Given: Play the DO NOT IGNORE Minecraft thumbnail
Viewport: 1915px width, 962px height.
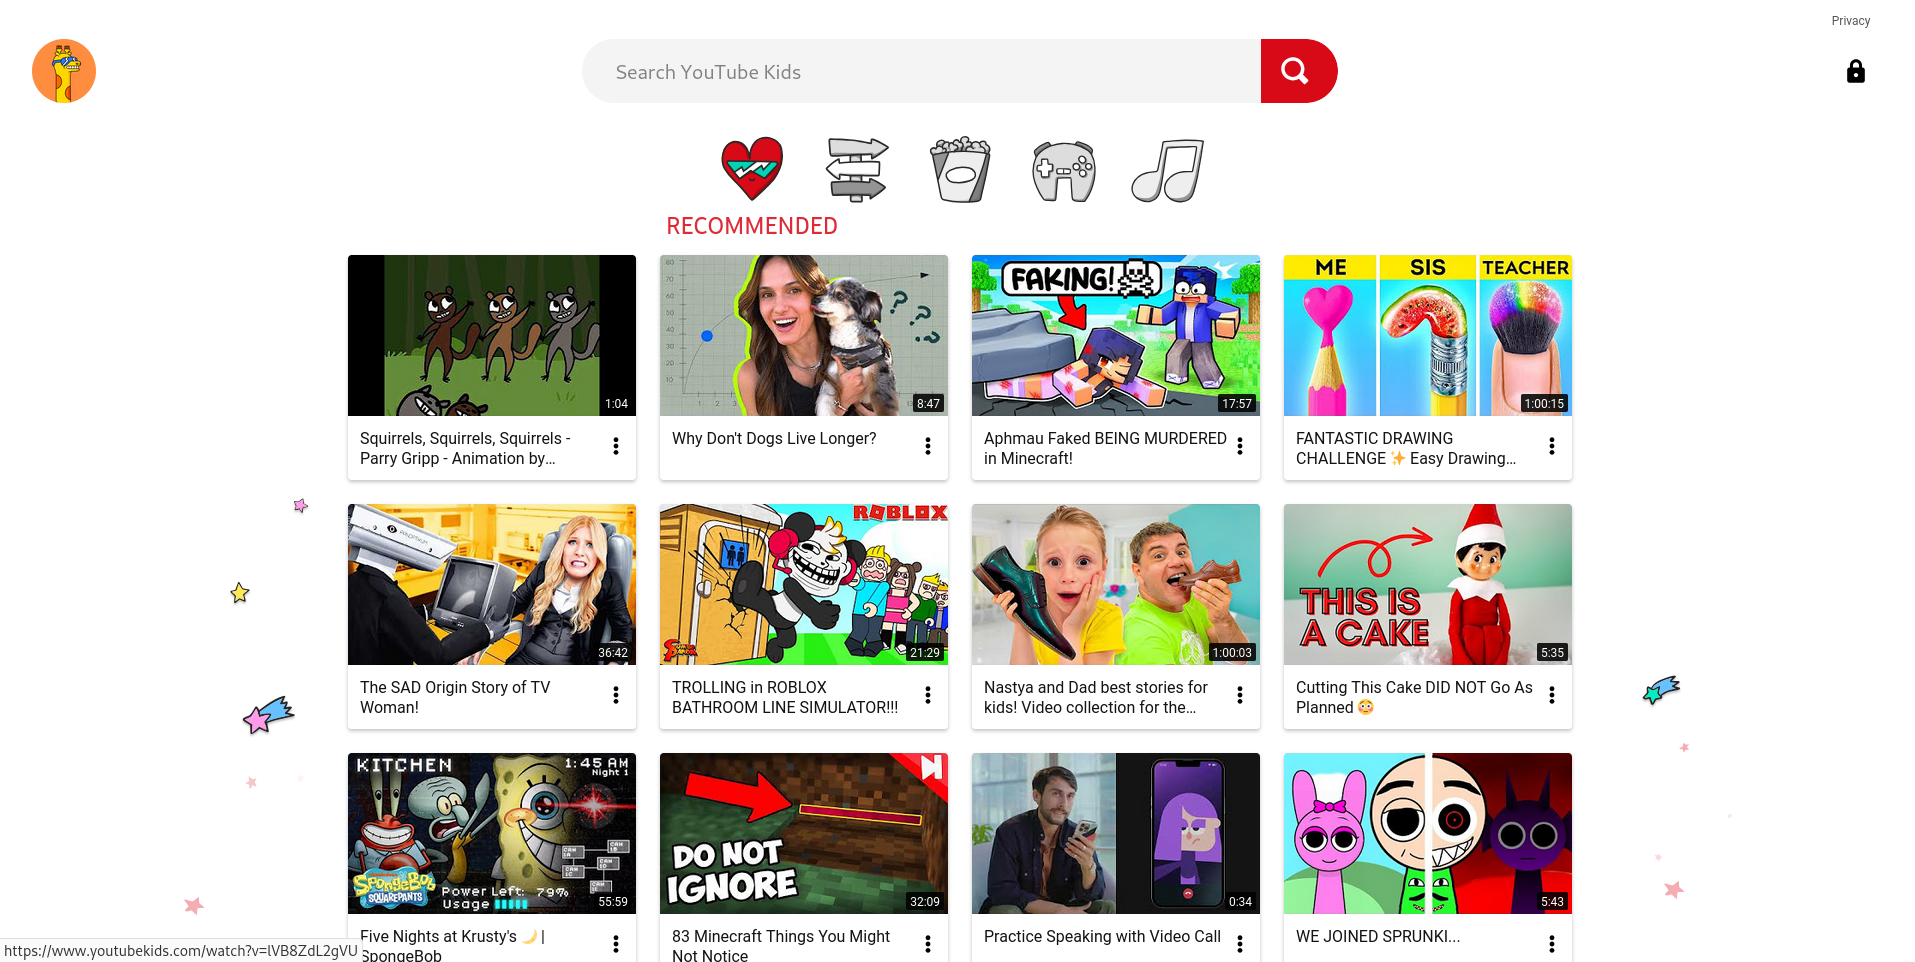Looking at the screenshot, I should [804, 833].
